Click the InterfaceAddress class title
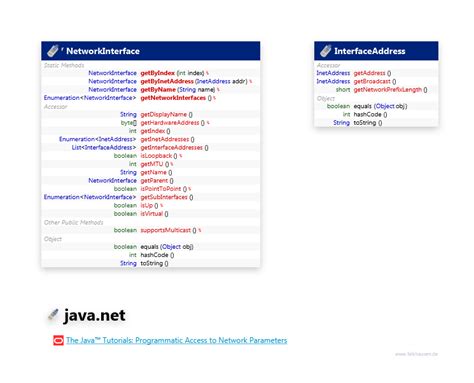Image resolution: width=474 pixels, height=383 pixels. [x=370, y=51]
